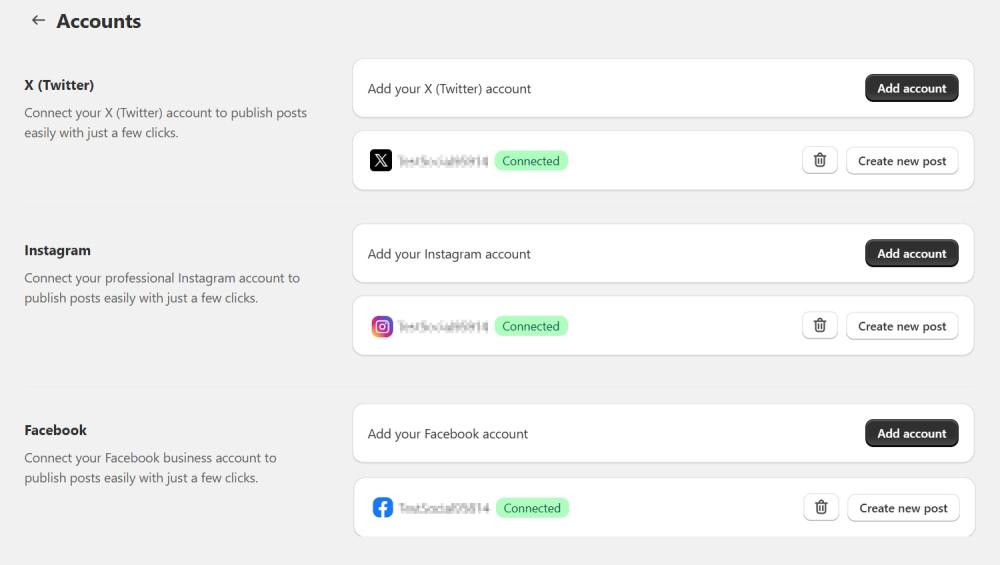
Task: Add an X (Twitter) account
Action: tap(911, 88)
